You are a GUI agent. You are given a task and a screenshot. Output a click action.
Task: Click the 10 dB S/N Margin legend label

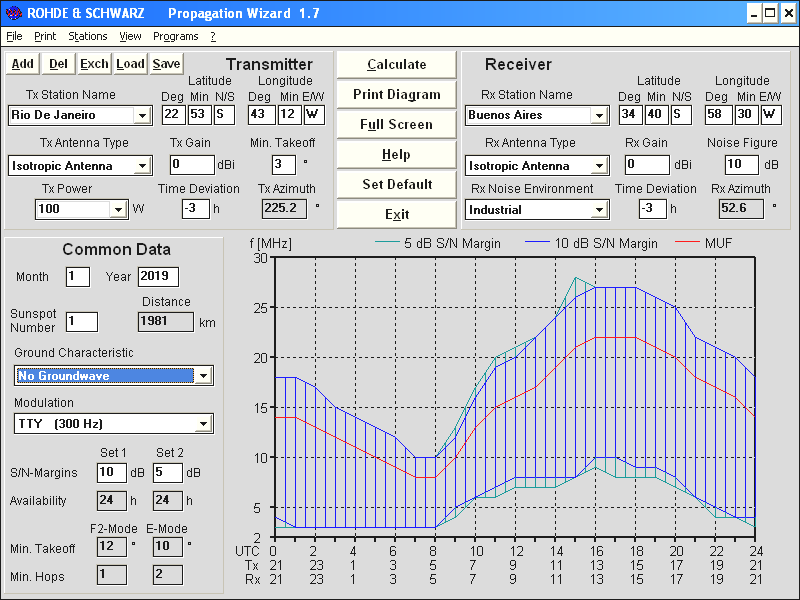pyautogui.click(x=606, y=243)
